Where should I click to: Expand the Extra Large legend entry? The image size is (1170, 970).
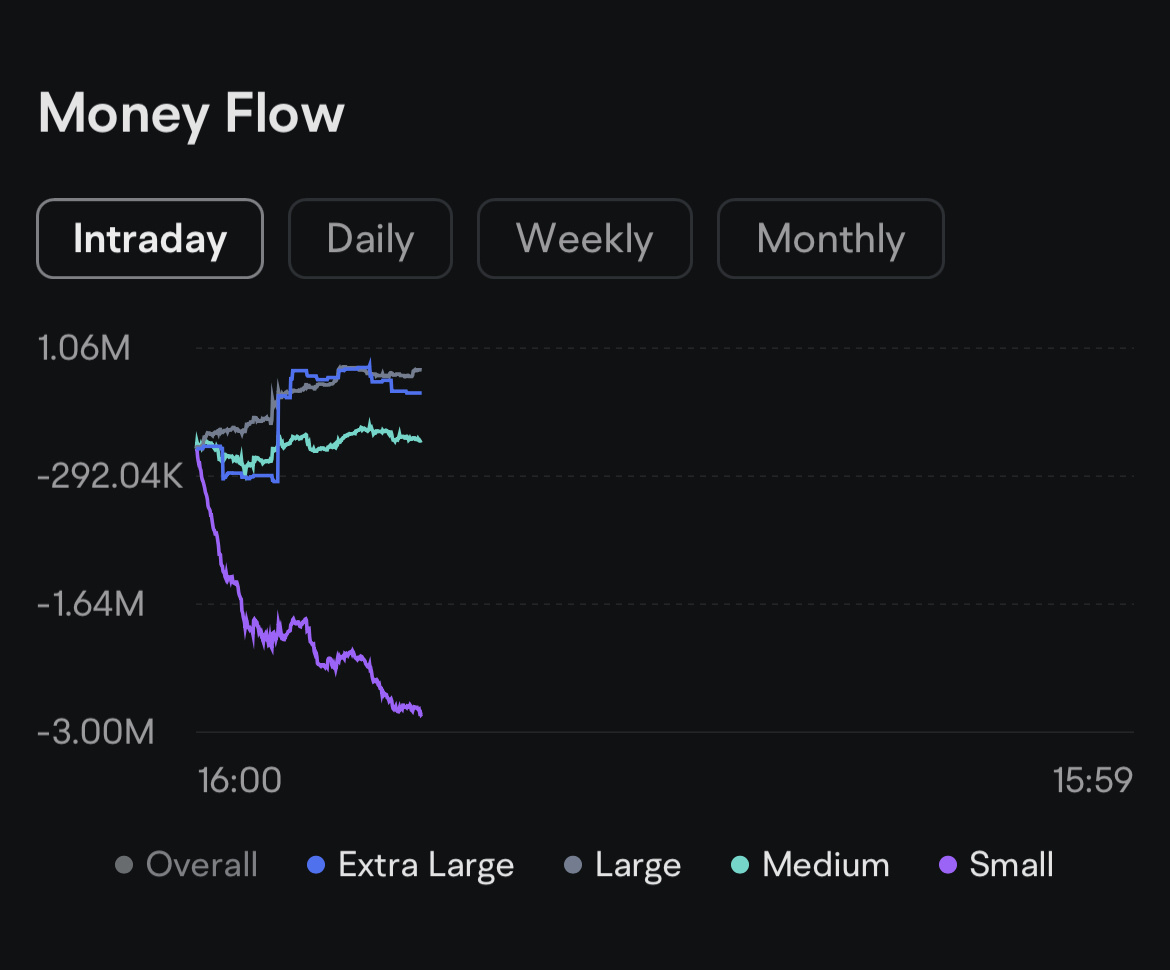coord(411,864)
